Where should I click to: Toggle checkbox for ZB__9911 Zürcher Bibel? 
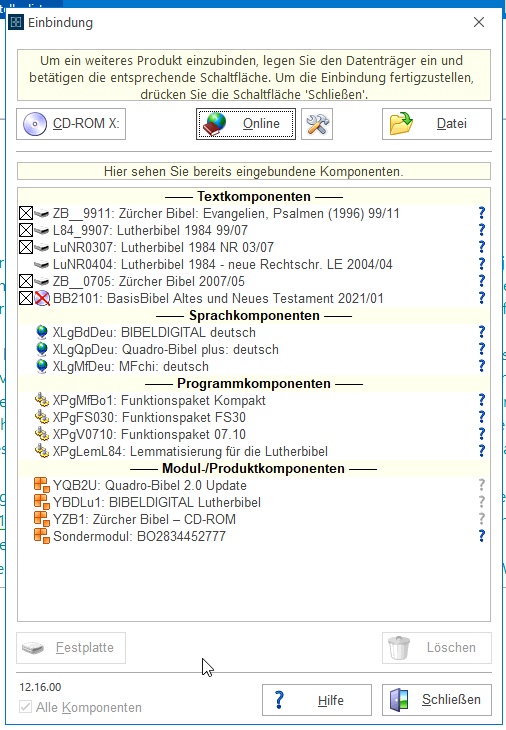[26, 214]
